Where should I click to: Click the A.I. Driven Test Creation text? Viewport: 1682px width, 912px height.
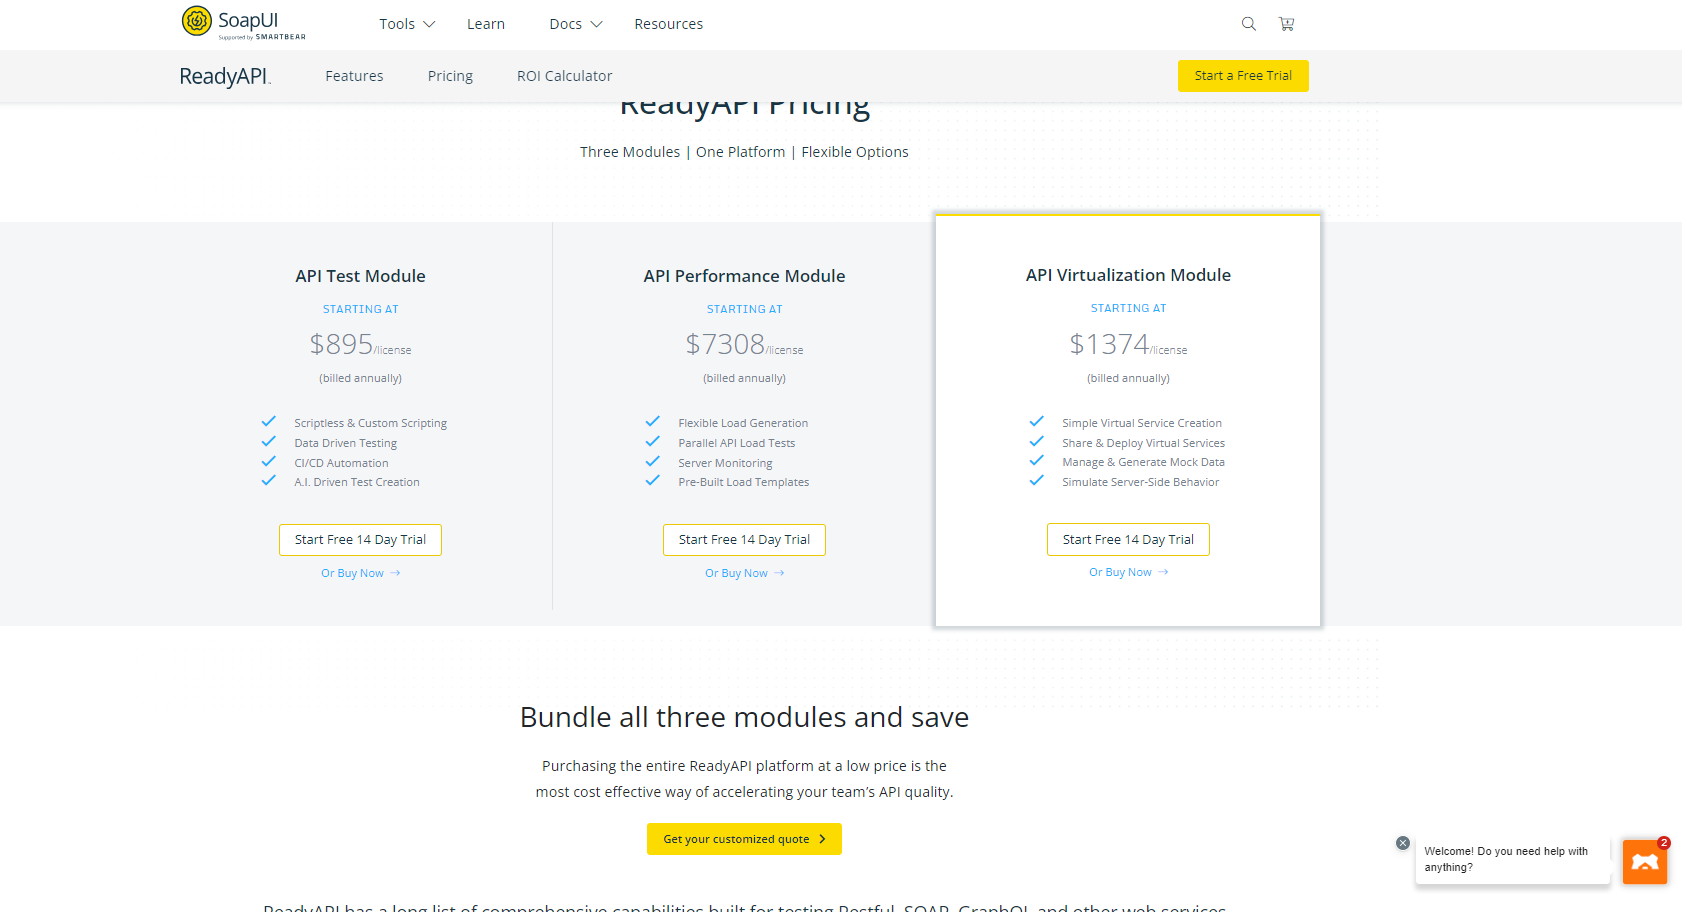tap(357, 482)
